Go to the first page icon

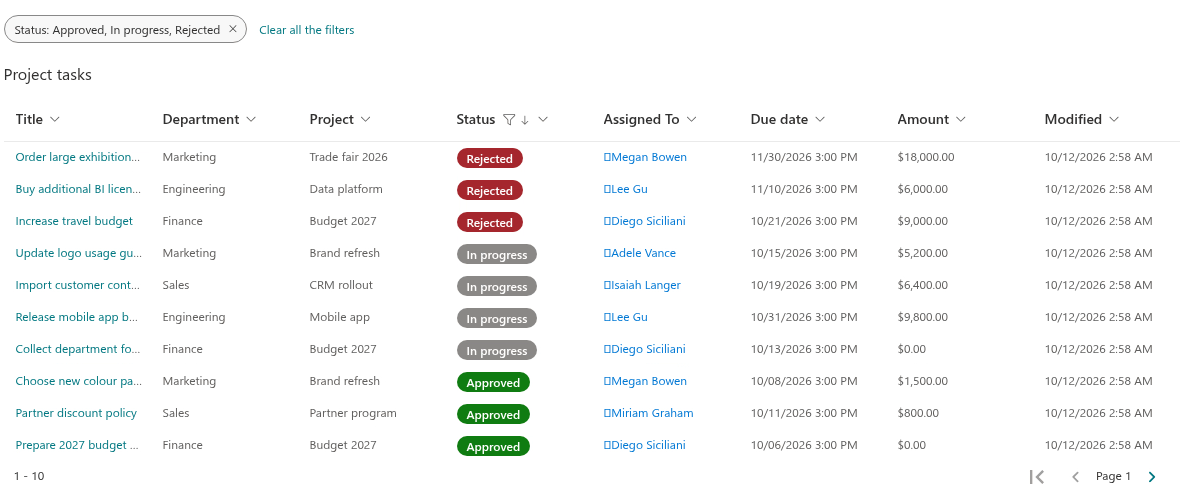point(1036,477)
